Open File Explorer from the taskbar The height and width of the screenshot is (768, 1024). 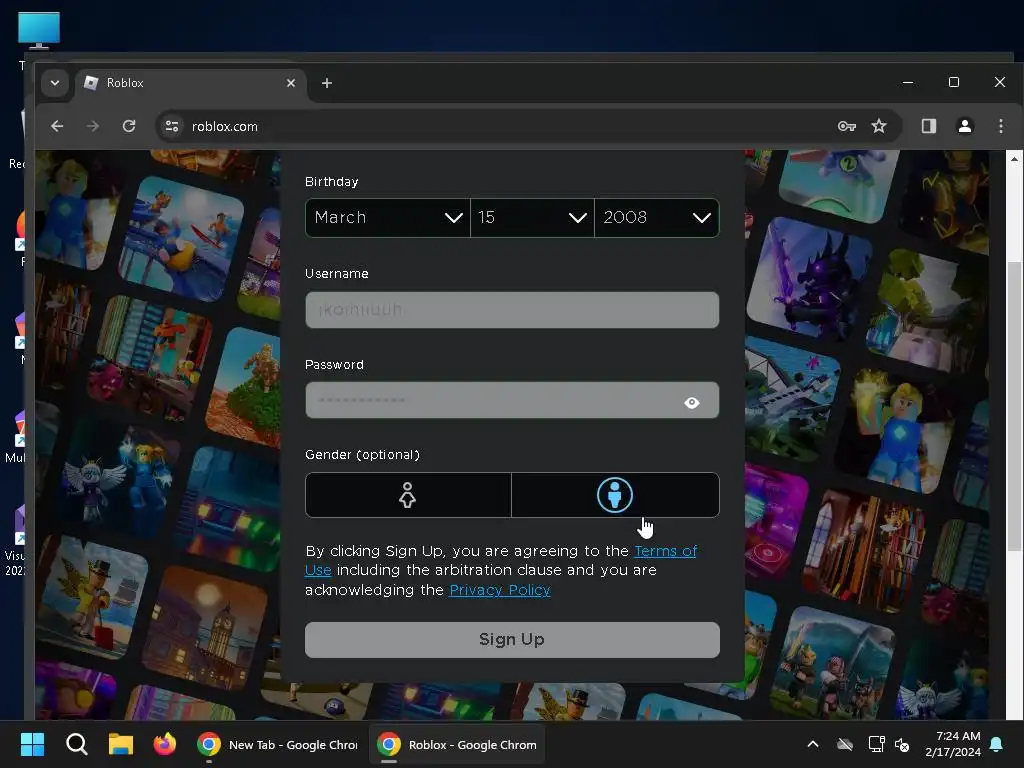(x=121, y=744)
